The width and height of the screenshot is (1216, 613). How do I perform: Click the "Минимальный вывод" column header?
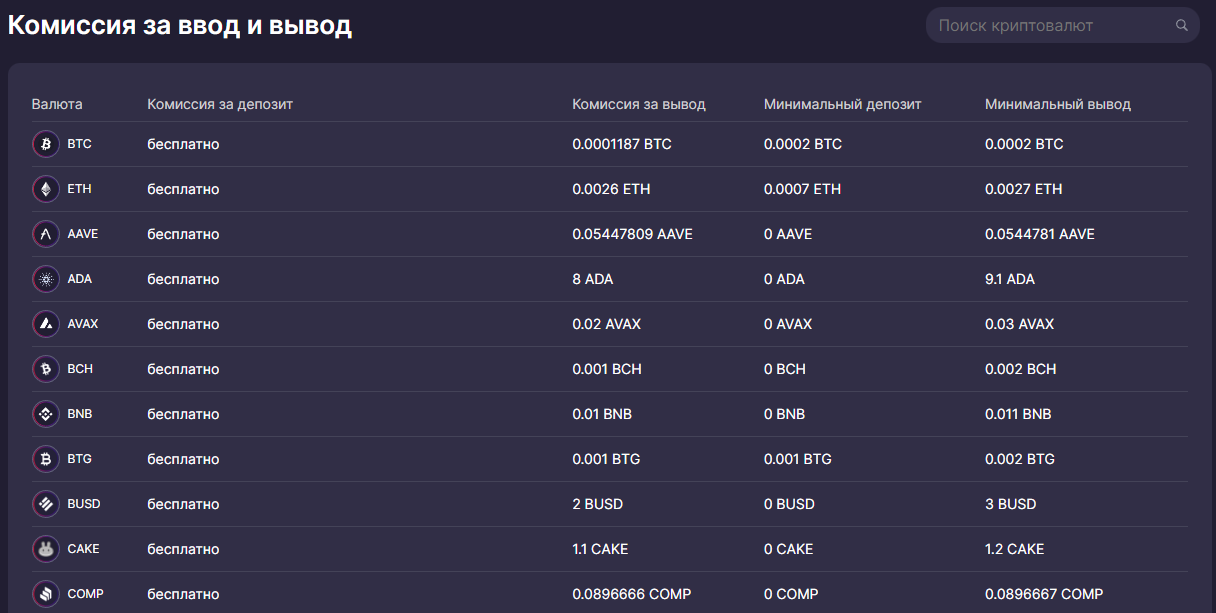(1057, 104)
